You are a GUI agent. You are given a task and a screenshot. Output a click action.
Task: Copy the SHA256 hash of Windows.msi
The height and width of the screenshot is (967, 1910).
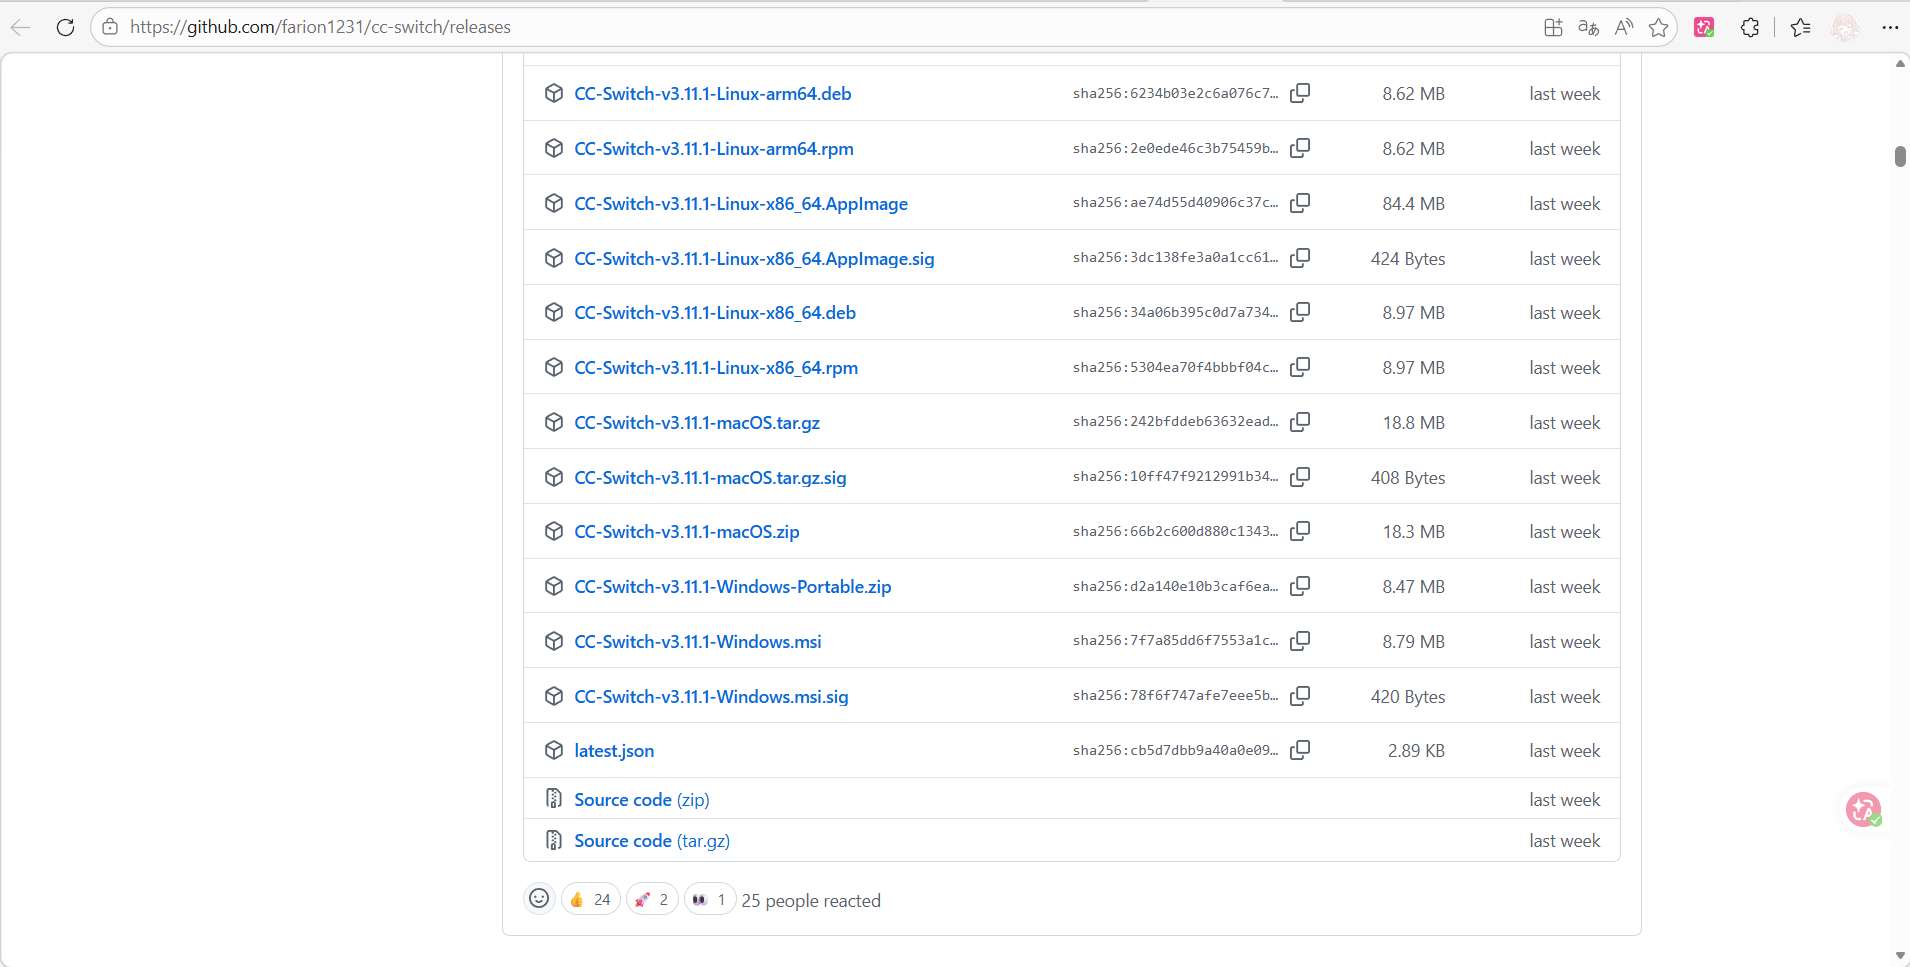(x=1300, y=641)
